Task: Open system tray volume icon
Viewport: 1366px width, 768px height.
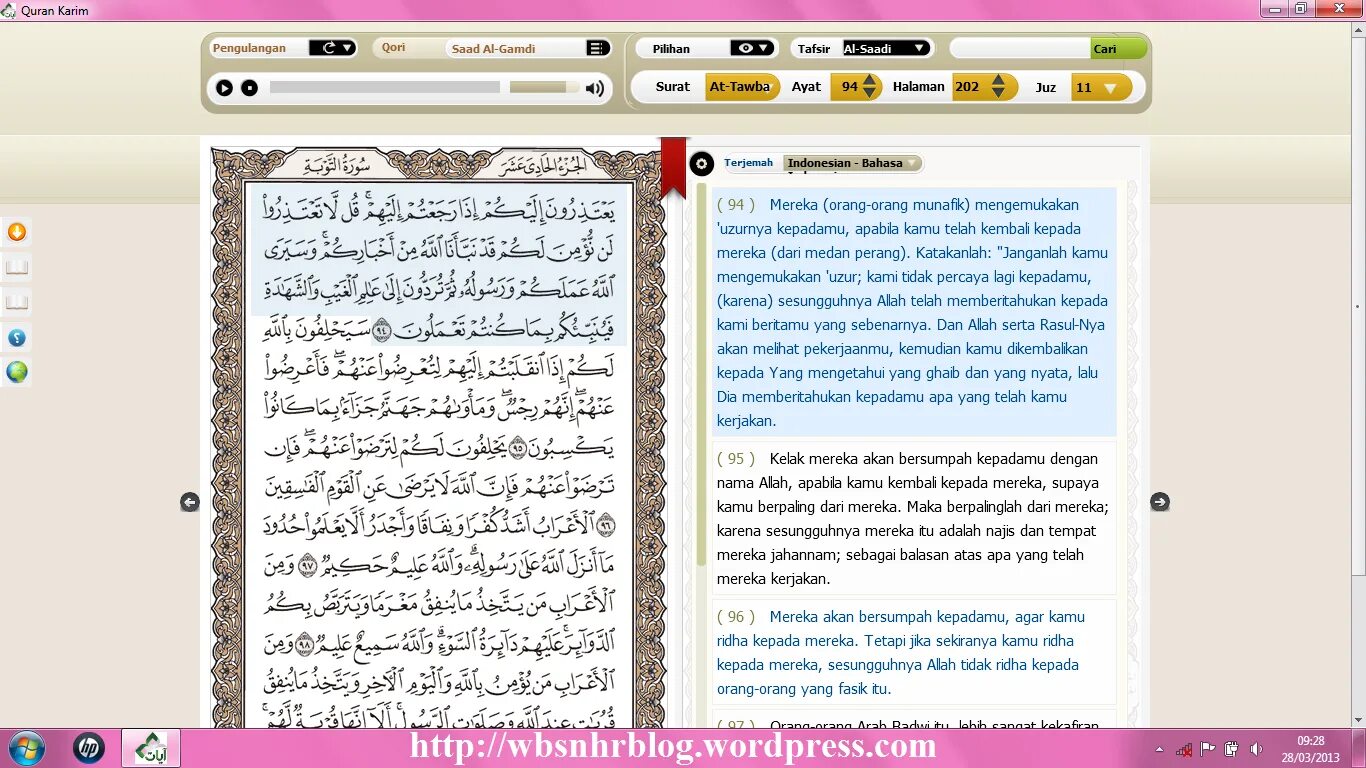Action: [x=1256, y=748]
